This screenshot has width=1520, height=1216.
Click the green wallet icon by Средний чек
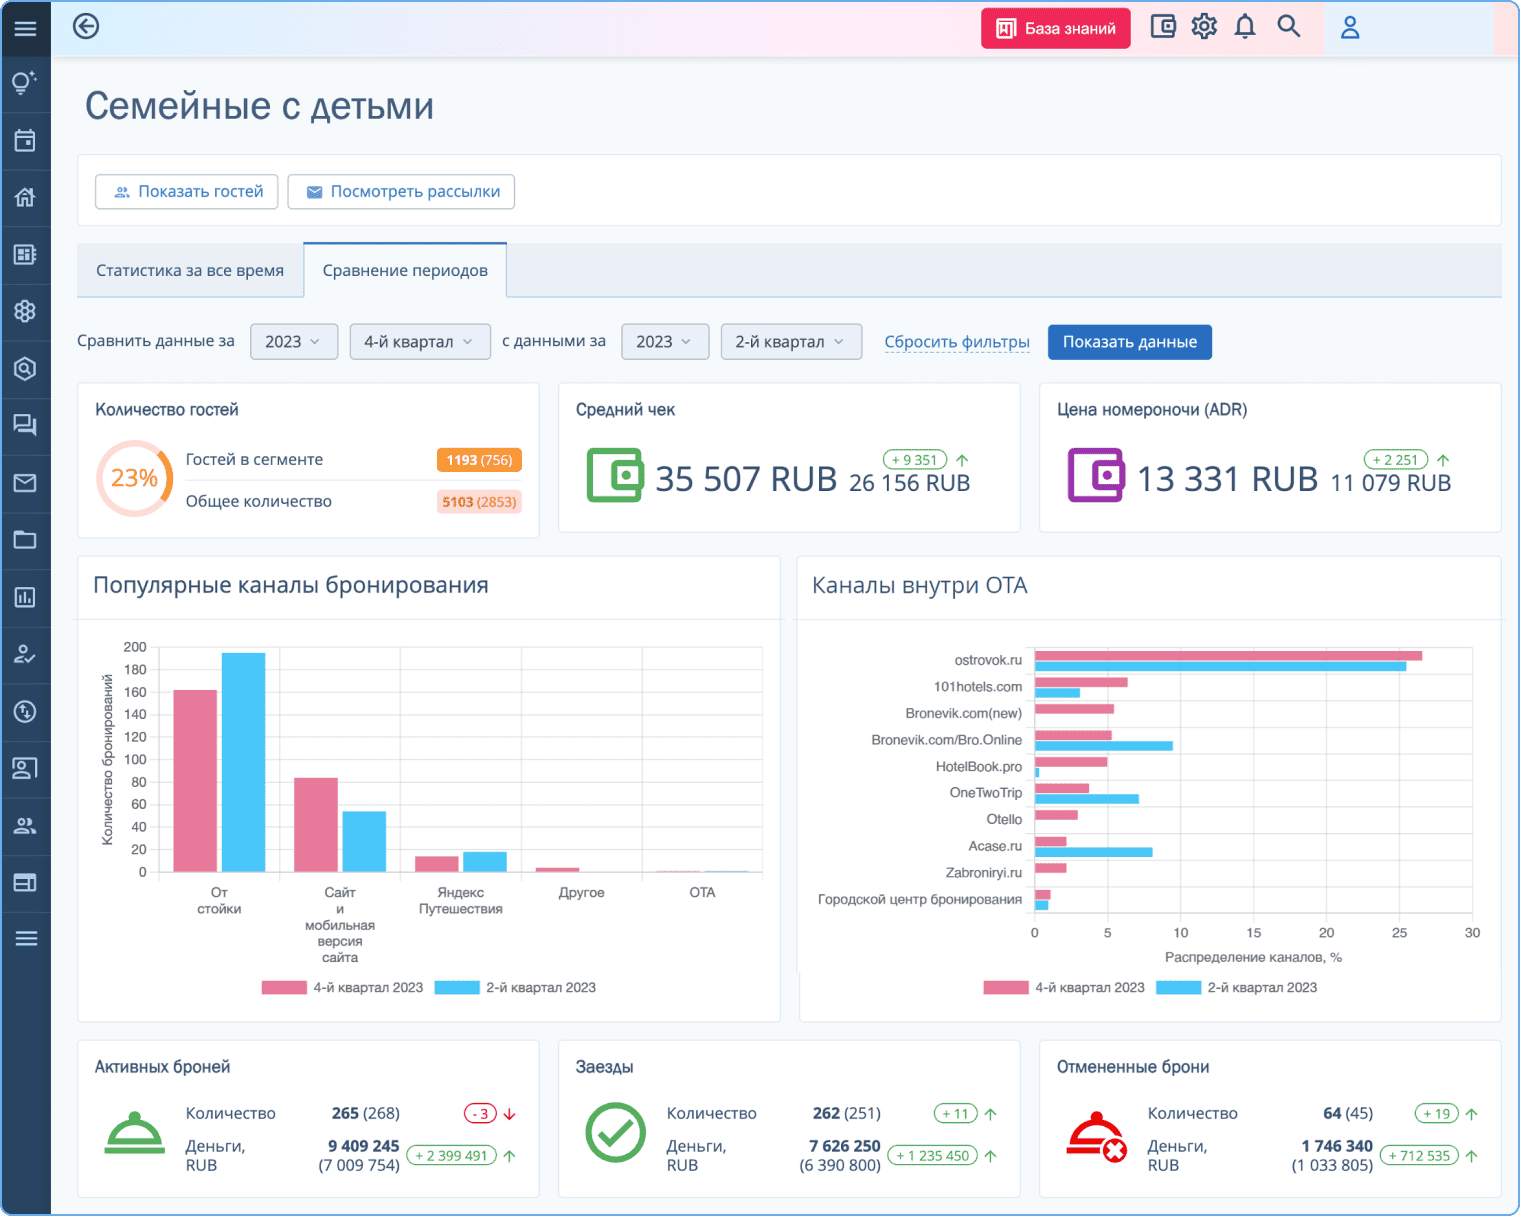(614, 475)
